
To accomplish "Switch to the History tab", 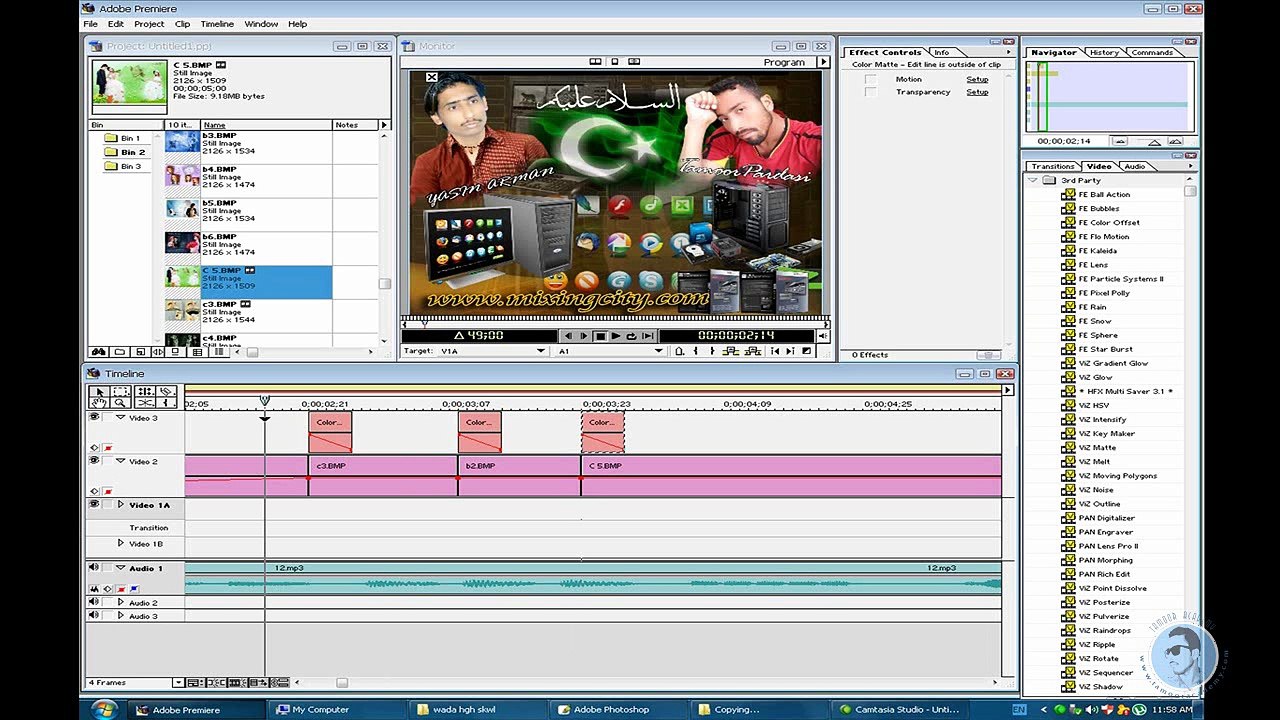I will (x=1104, y=52).
